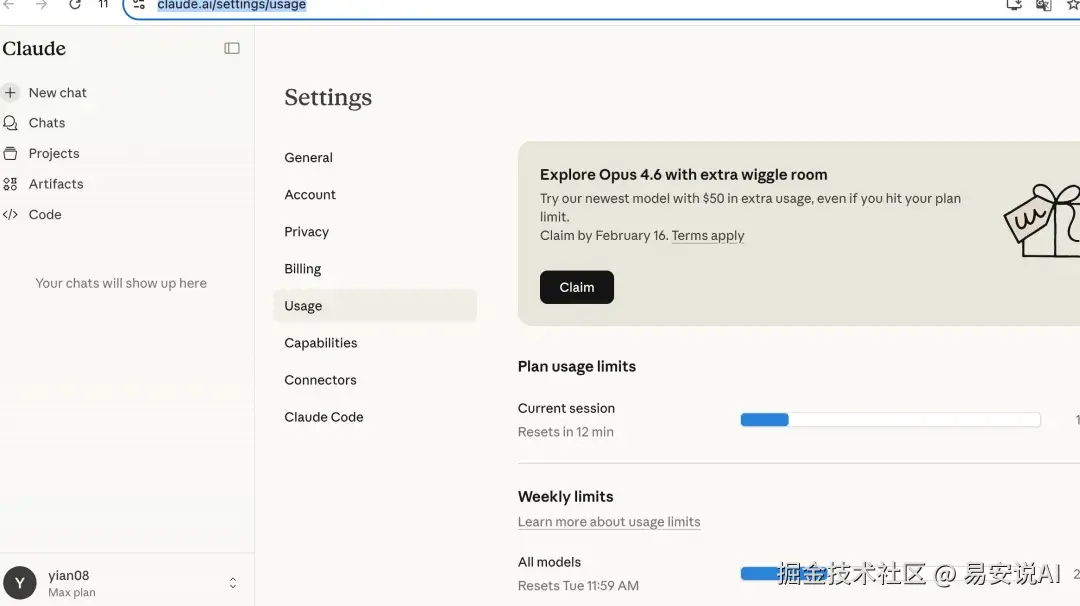This screenshot has width=1080, height=606.
Task: Open the Terms apply link
Action: (x=708, y=236)
